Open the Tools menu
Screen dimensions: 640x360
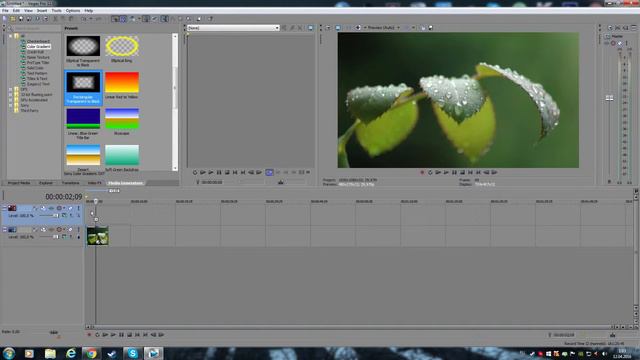57,11
